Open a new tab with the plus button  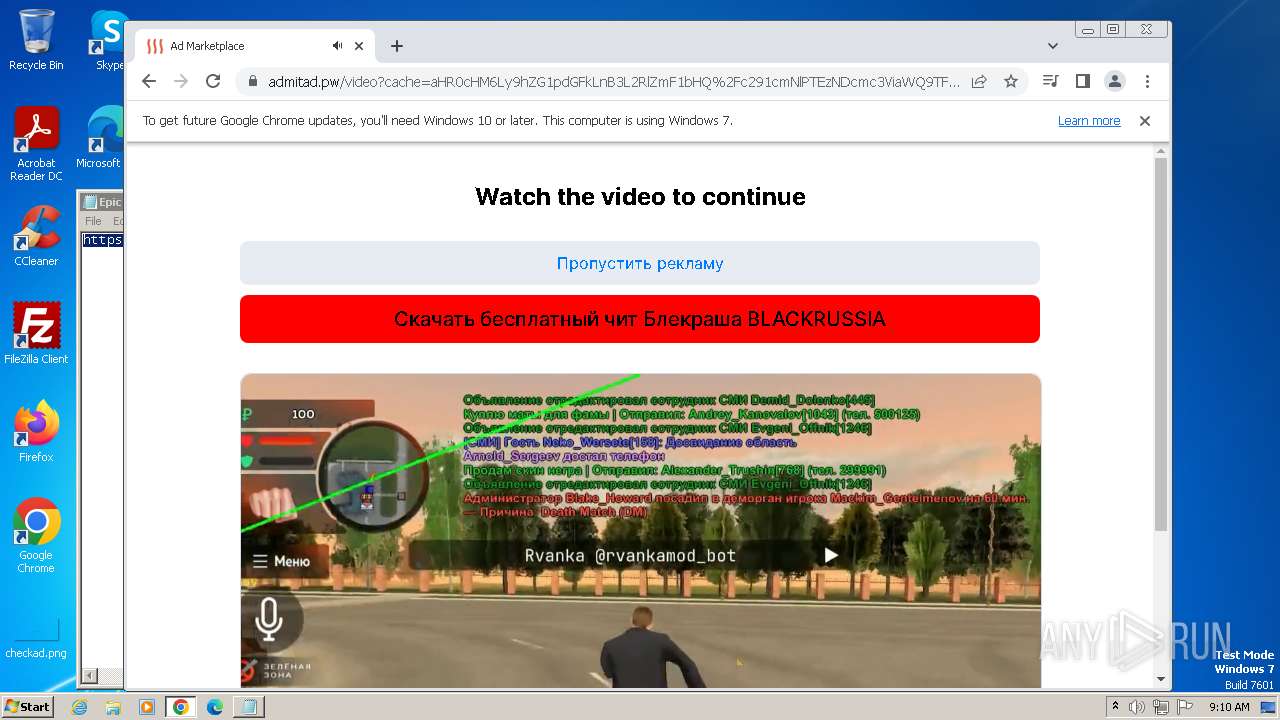[397, 46]
